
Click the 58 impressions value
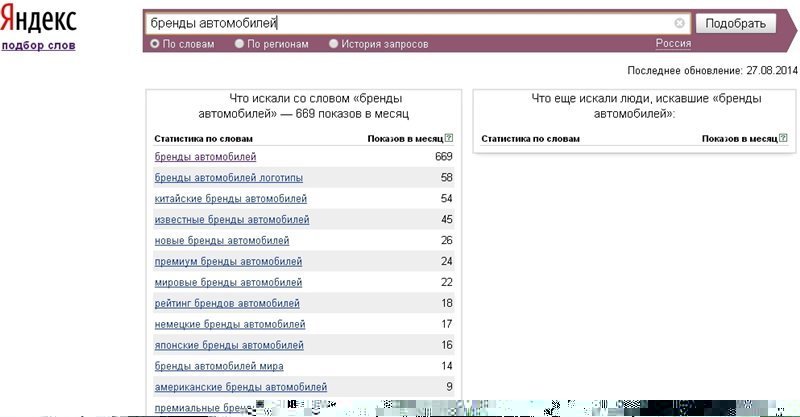click(x=447, y=178)
